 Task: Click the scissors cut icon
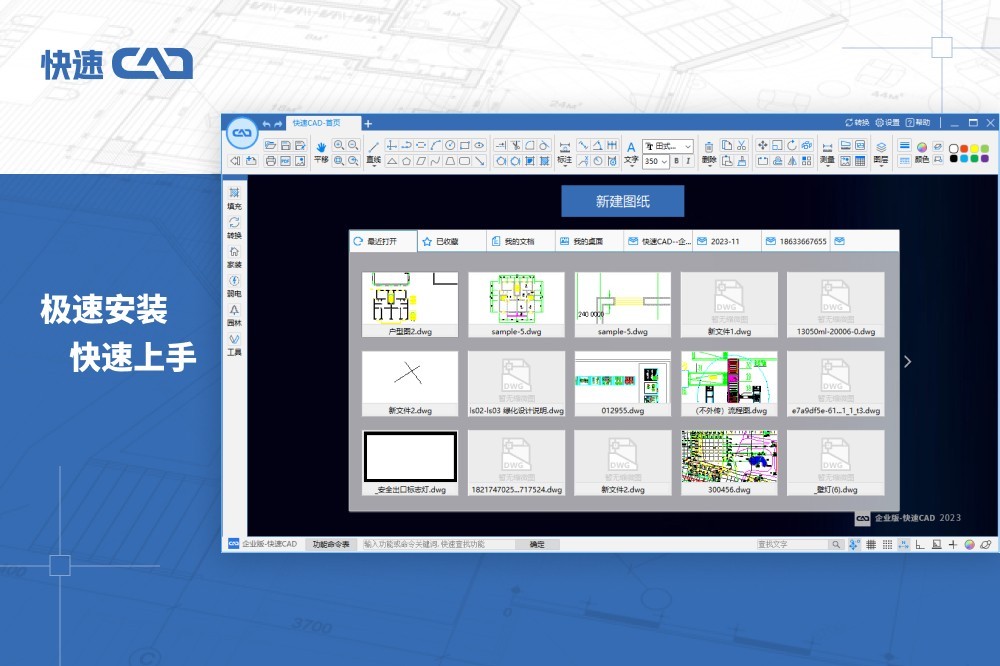pyautogui.click(x=741, y=145)
